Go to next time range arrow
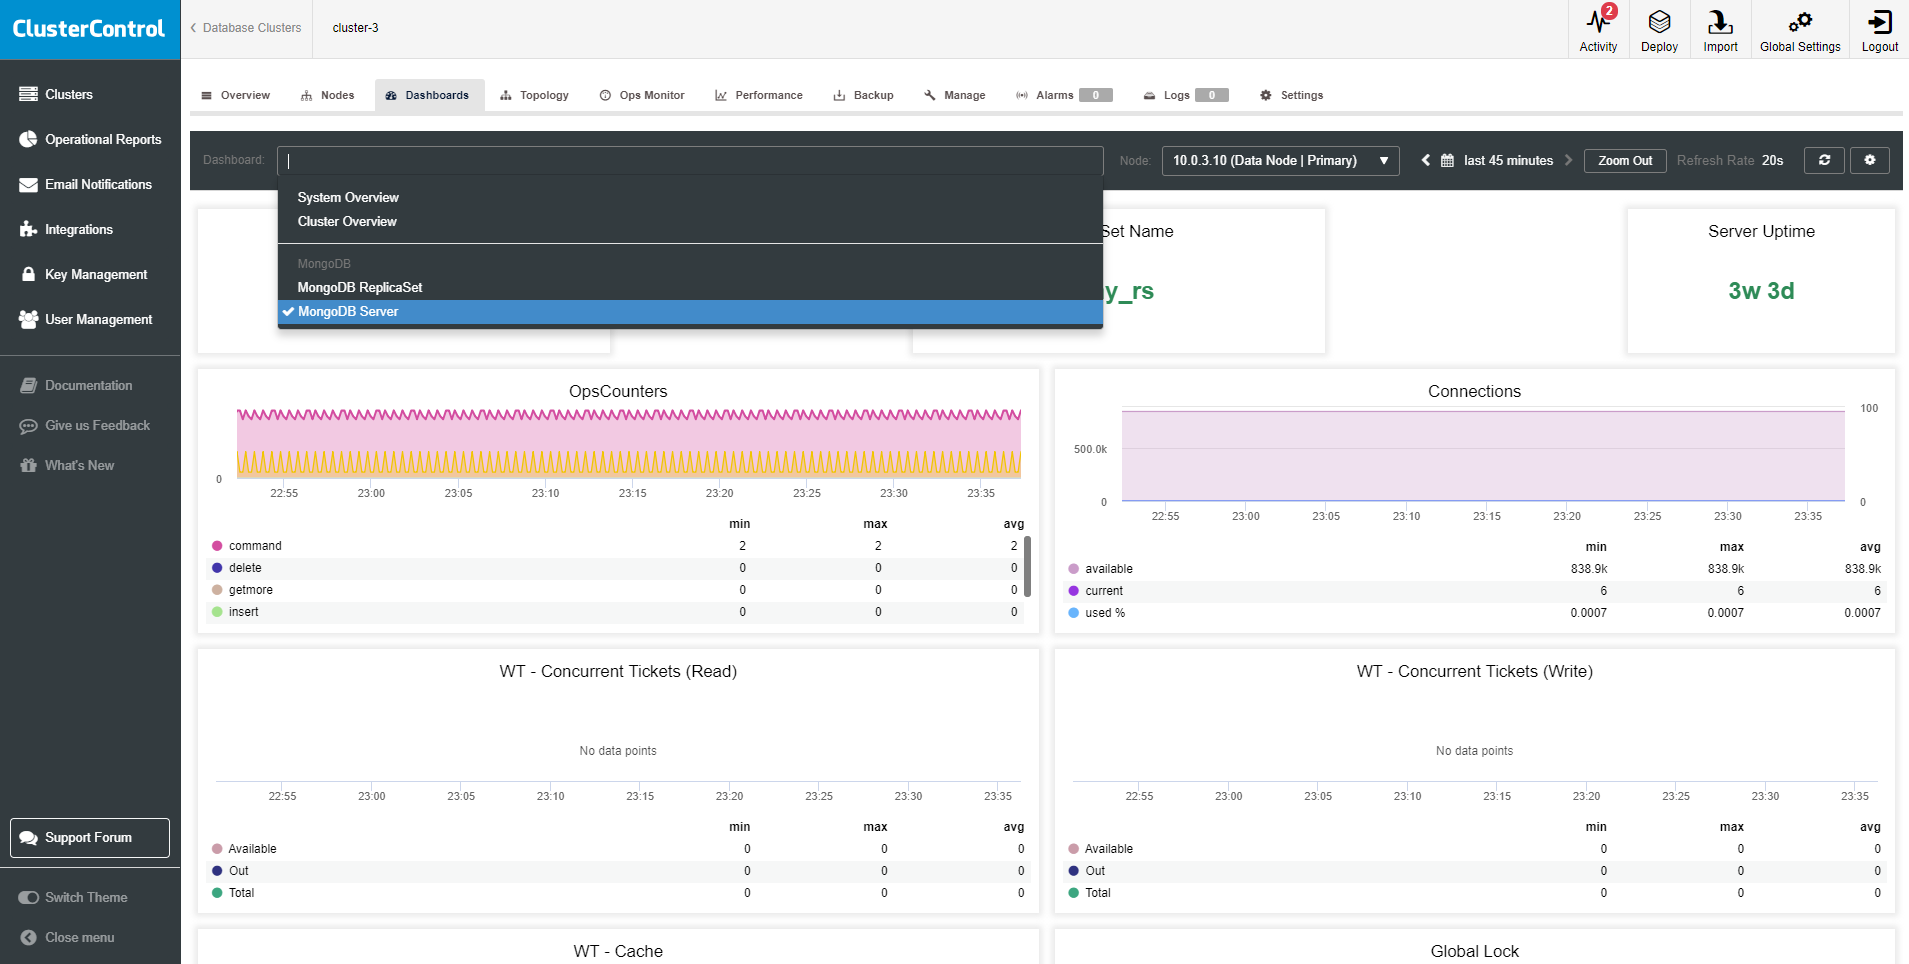The height and width of the screenshot is (964, 1909). point(1568,160)
